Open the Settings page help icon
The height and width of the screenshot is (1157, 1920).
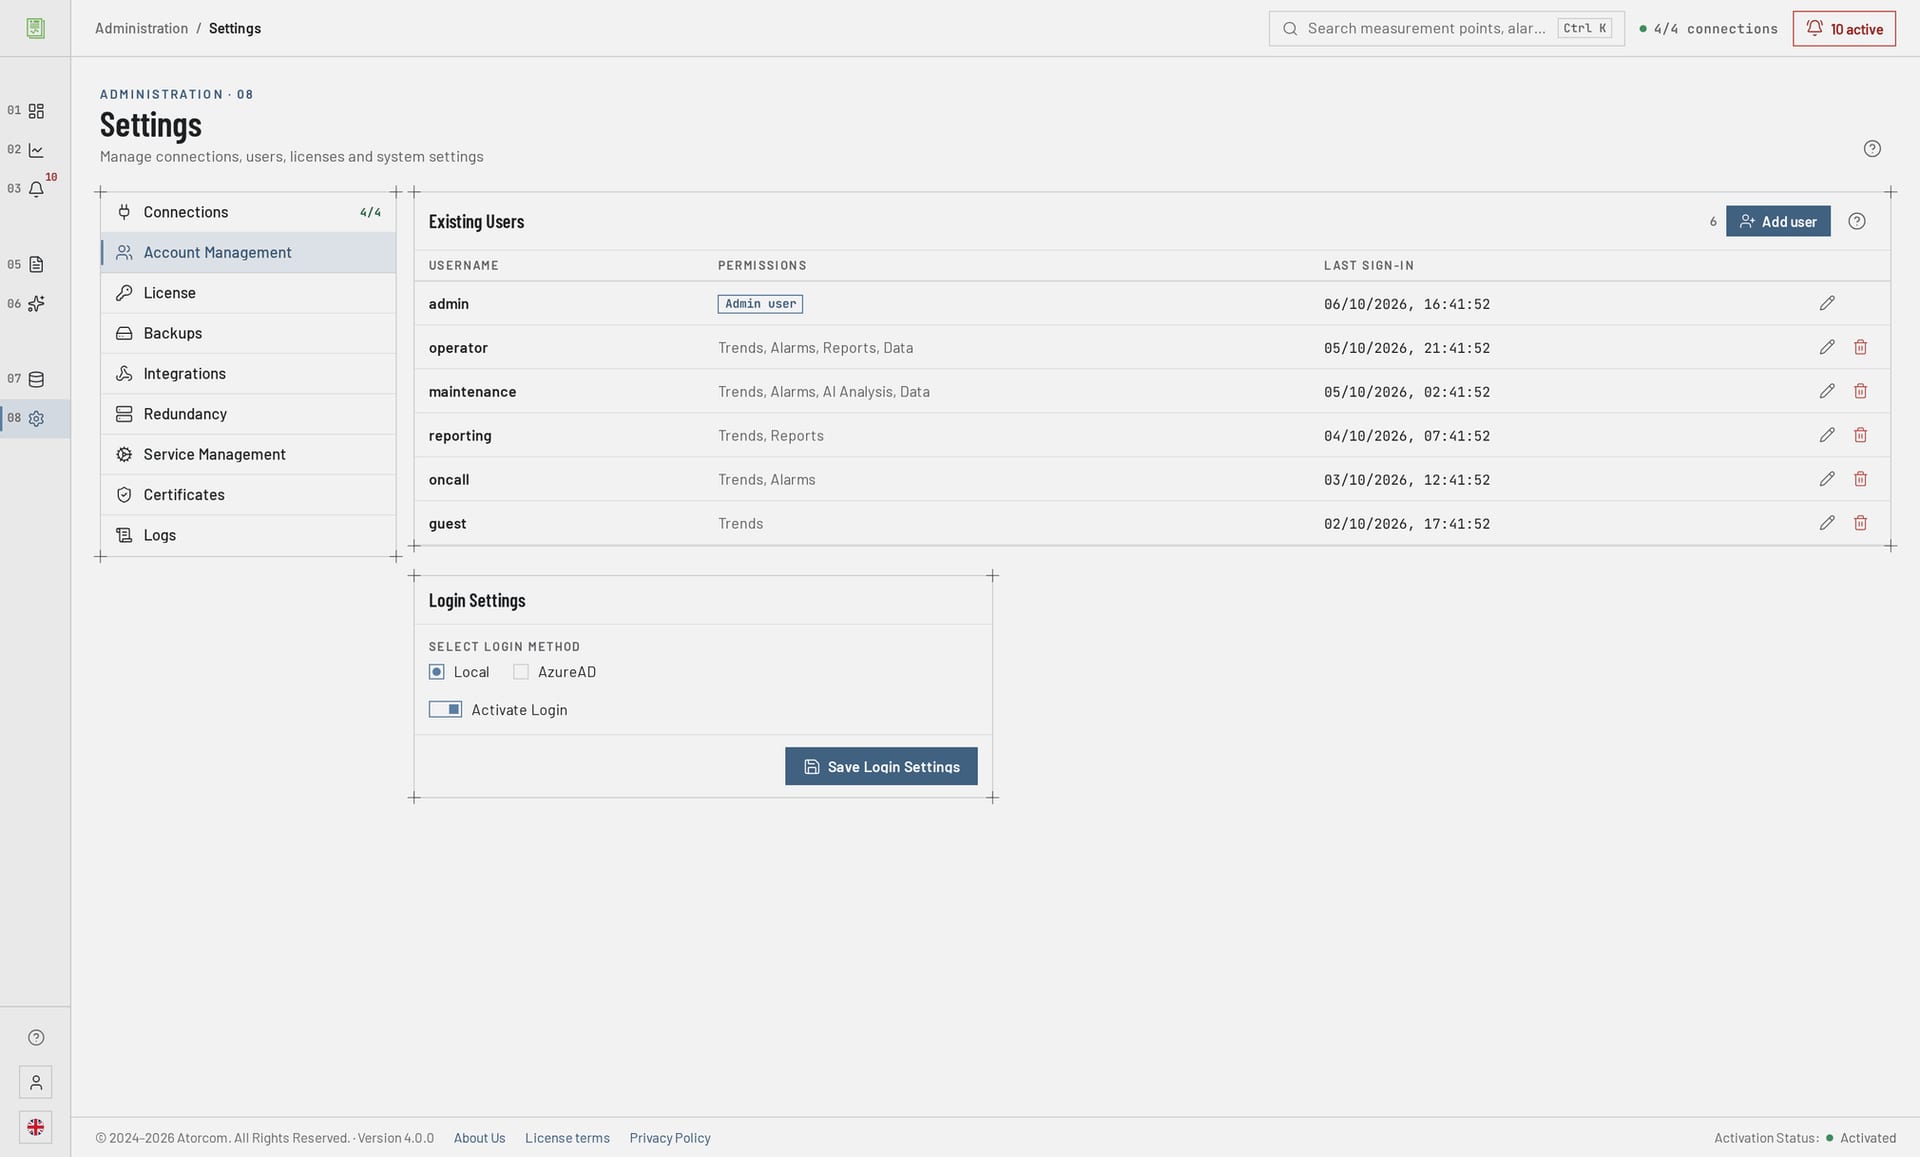[x=1872, y=149]
